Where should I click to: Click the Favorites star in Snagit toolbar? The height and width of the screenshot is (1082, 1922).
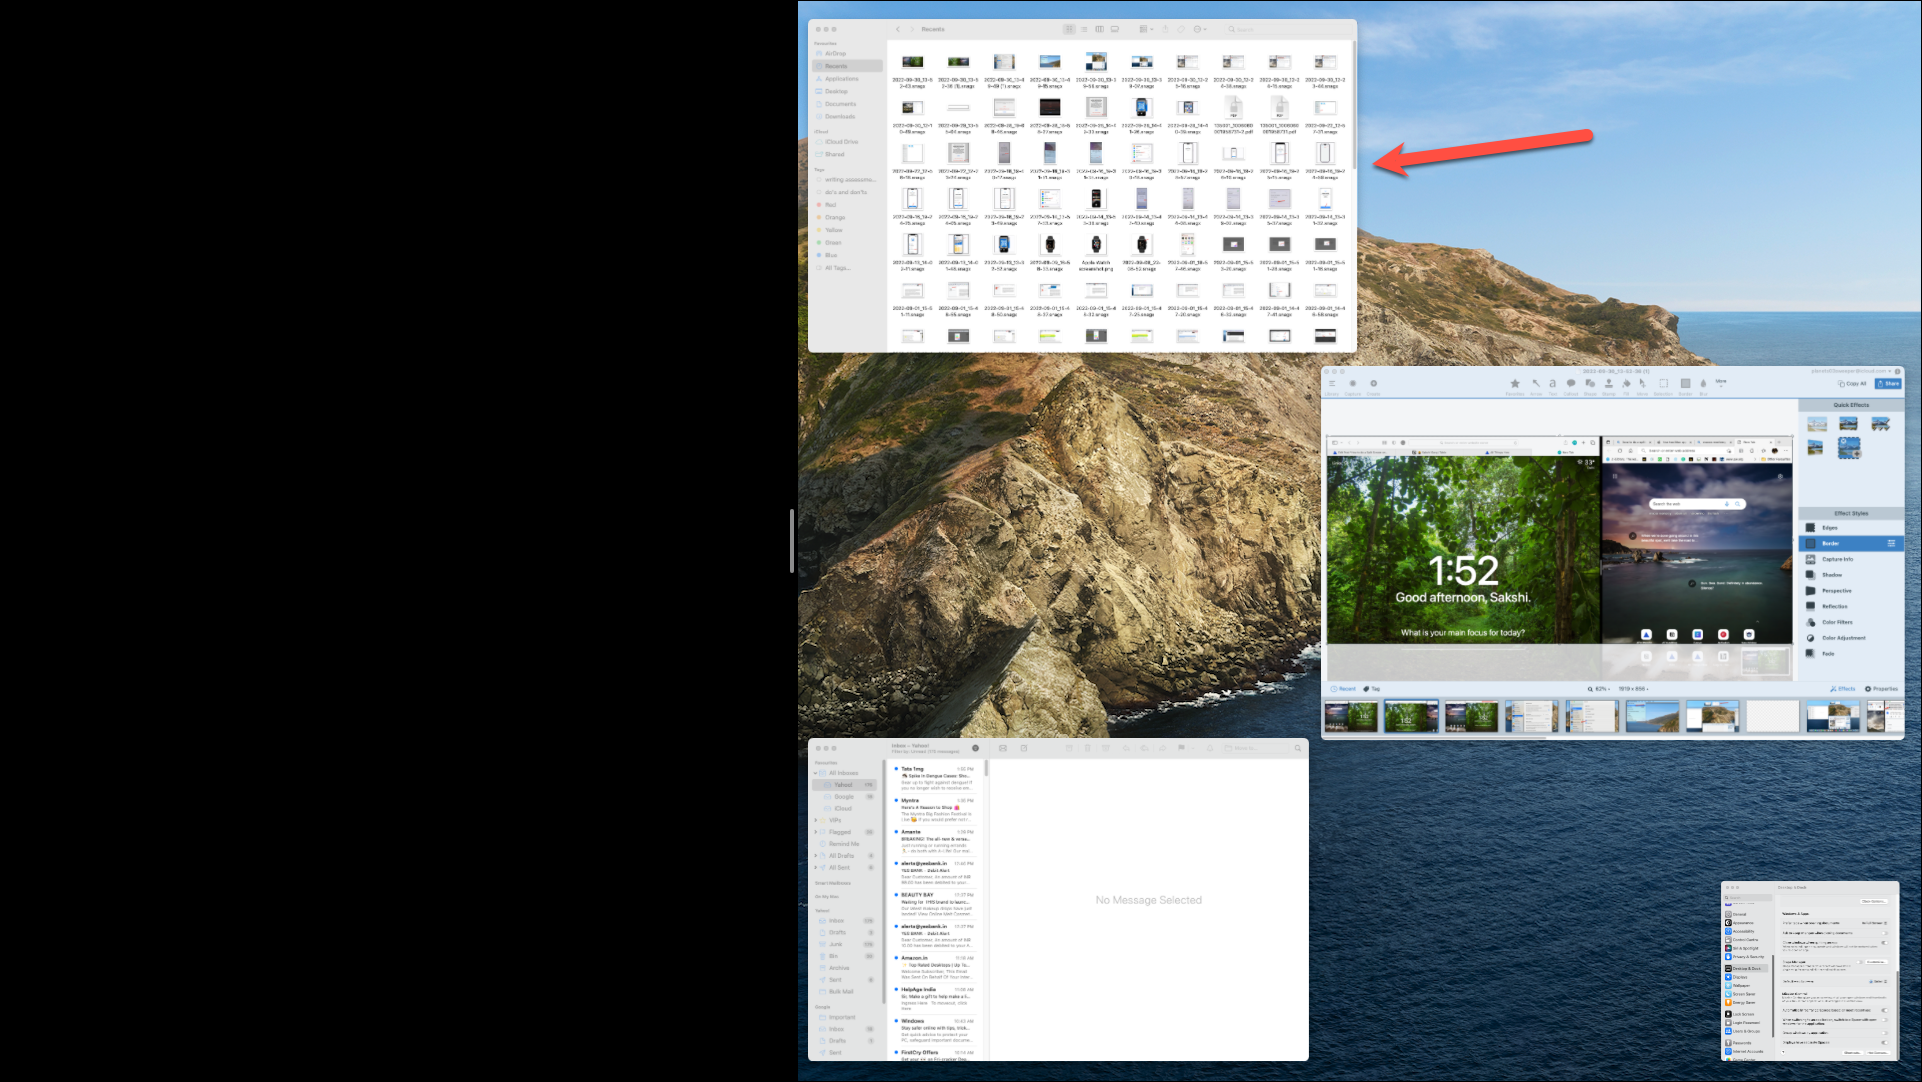(1515, 384)
